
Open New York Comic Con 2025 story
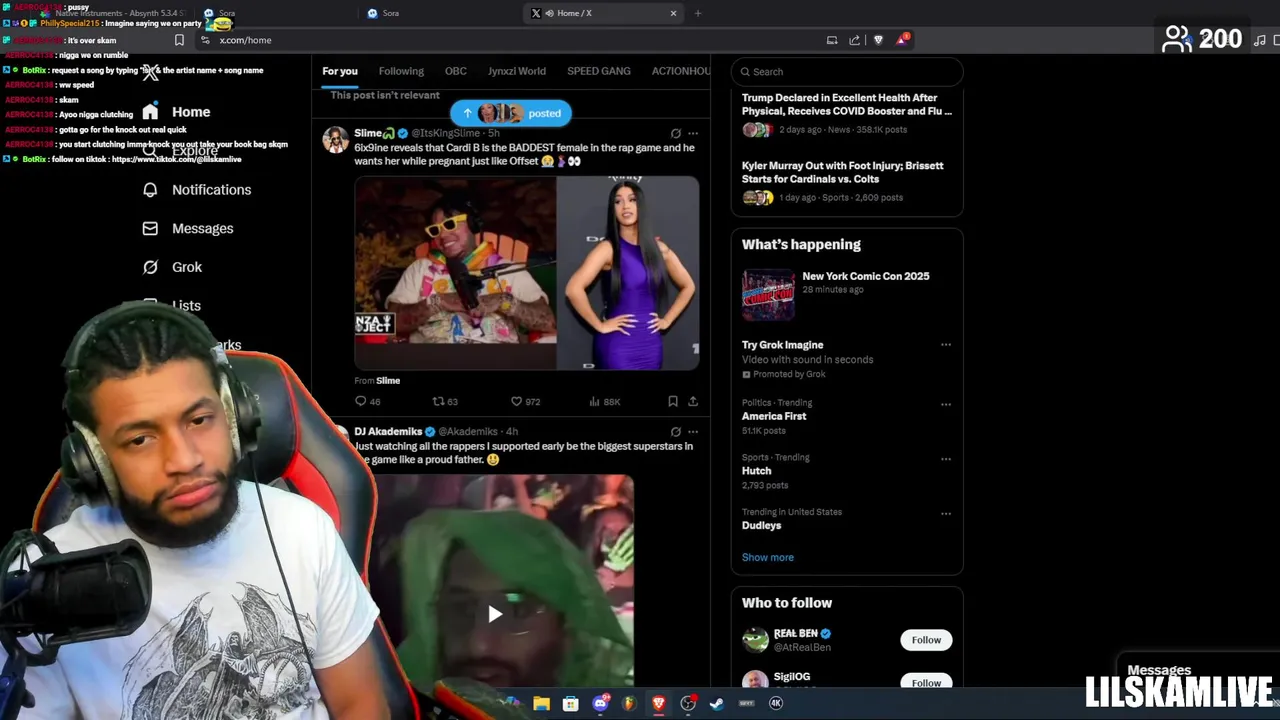pos(865,276)
